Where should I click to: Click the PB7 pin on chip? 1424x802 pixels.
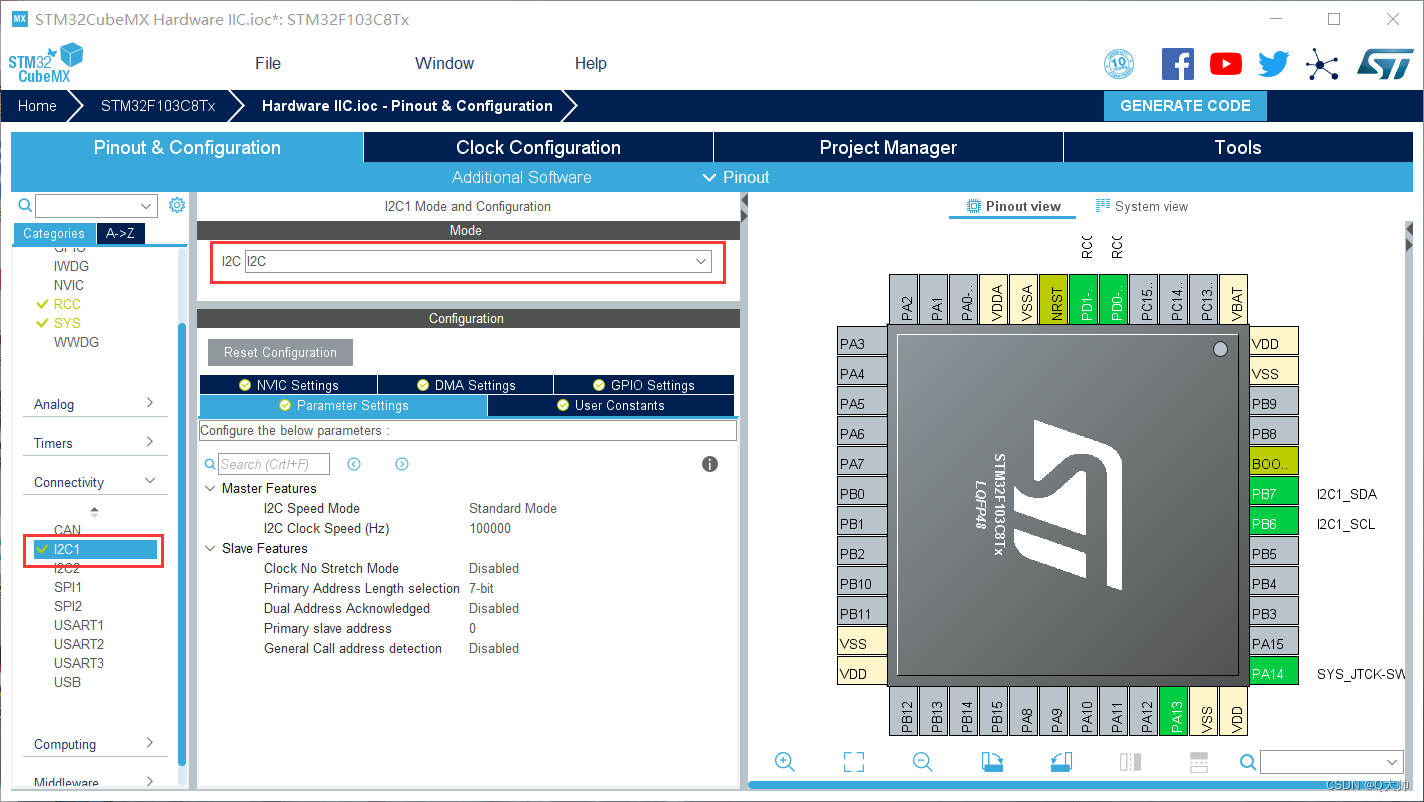coord(1274,493)
